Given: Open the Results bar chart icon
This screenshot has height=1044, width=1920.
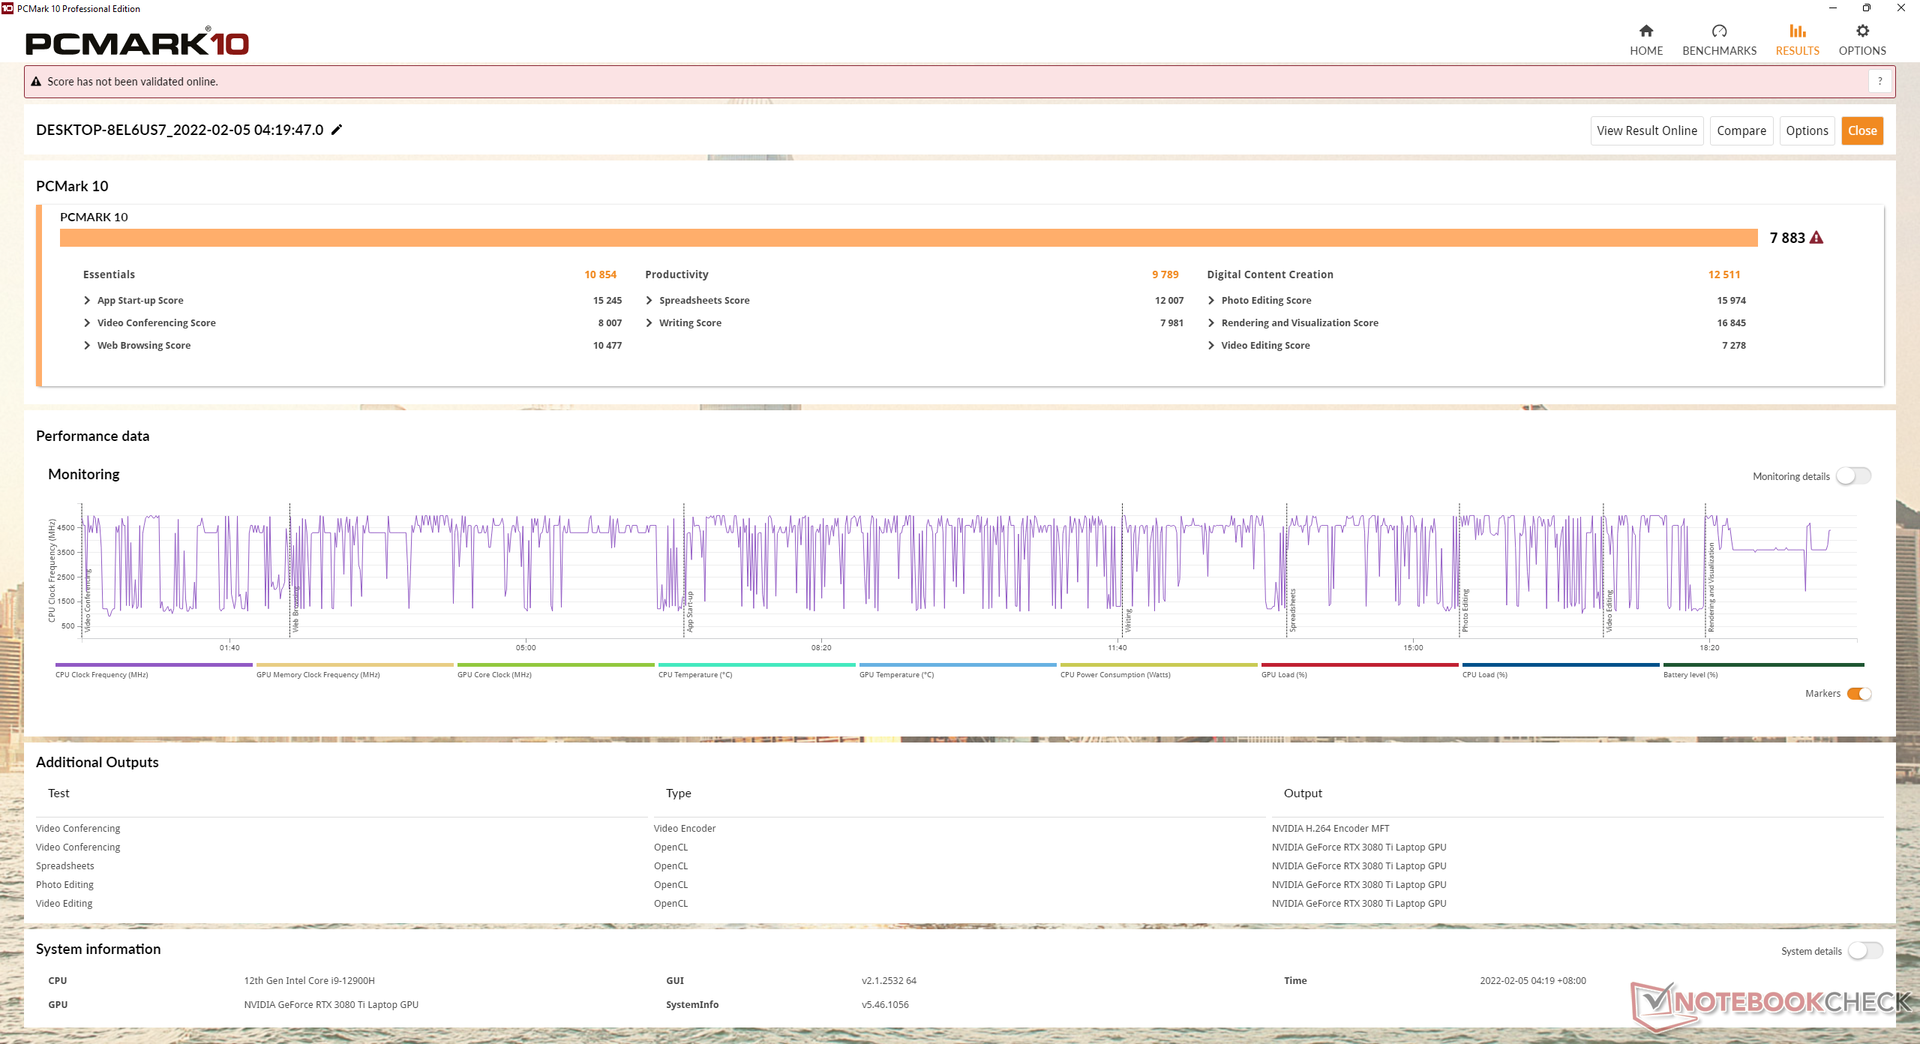Looking at the screenshot, I should 1797,31.
